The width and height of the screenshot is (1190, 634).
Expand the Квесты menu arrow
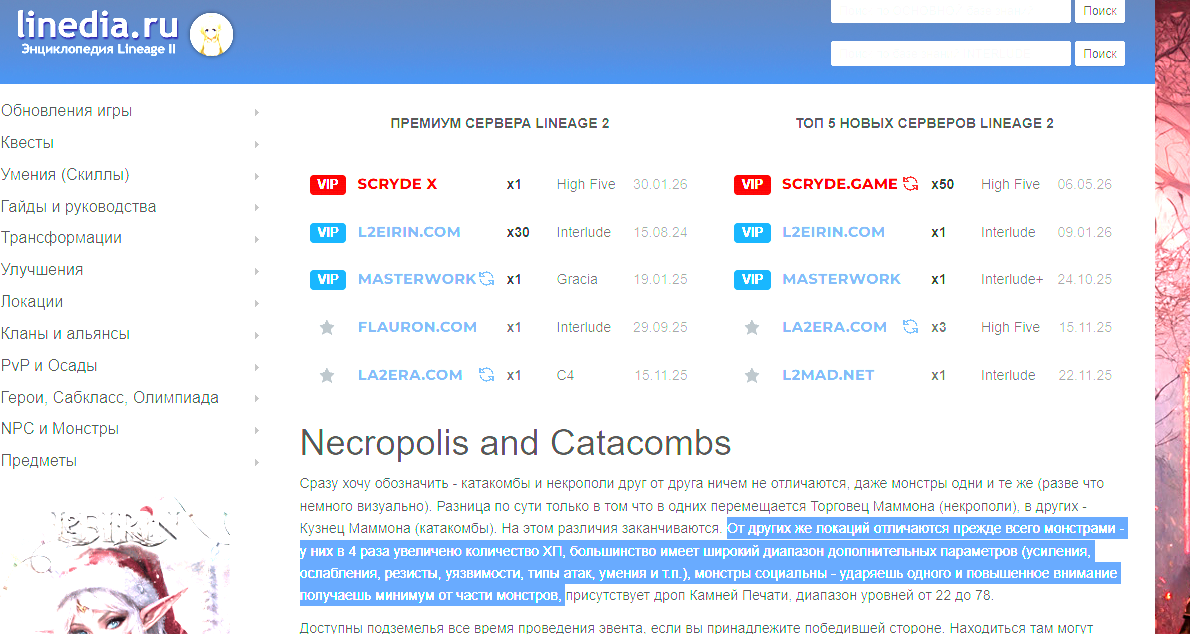click(x=257, y=144)
